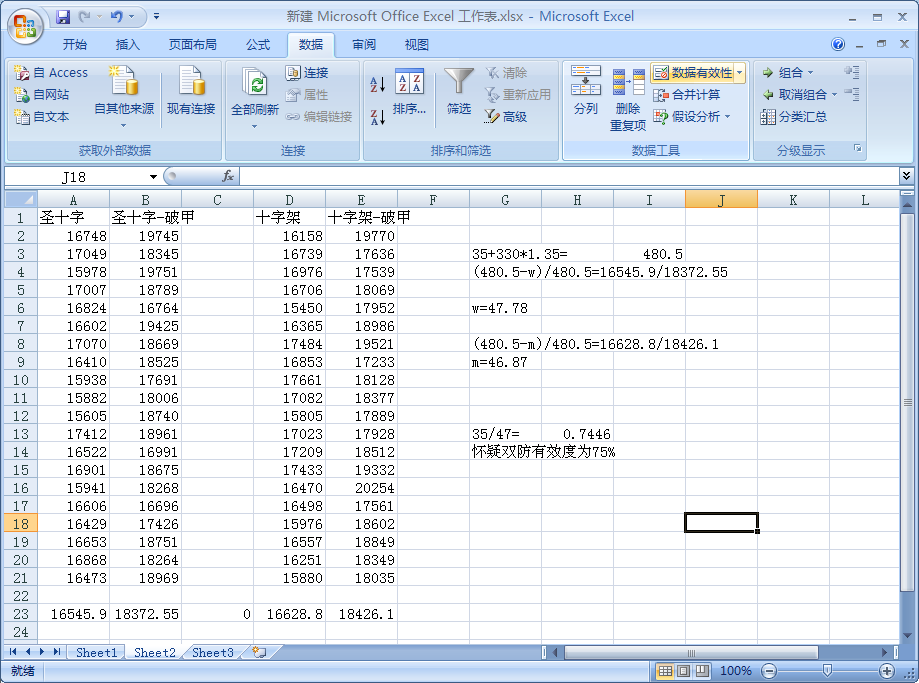Insert a new worksheet tab
Image resolution: width=919 pixels, height=683 pixels.
click(258, 652)
